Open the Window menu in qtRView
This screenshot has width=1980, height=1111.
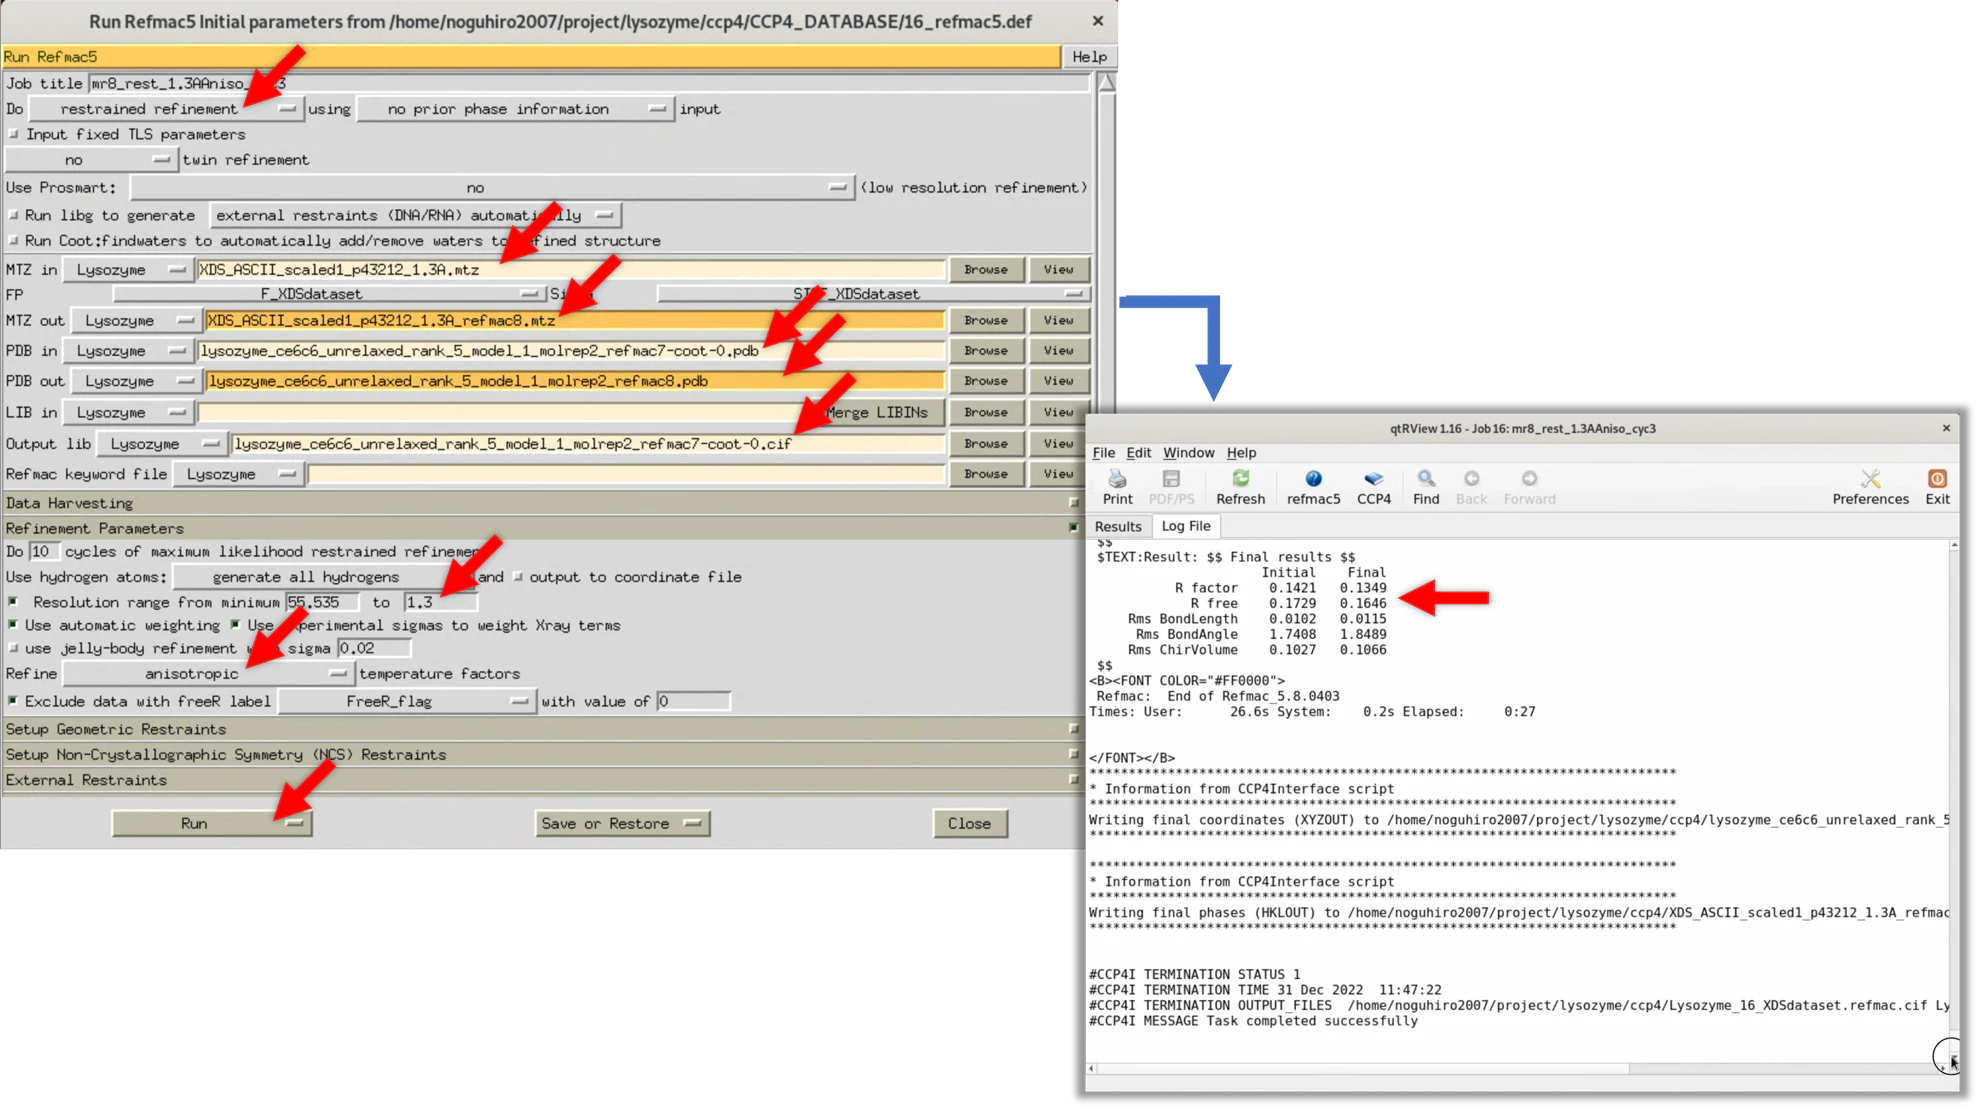tap(1188, 453)
